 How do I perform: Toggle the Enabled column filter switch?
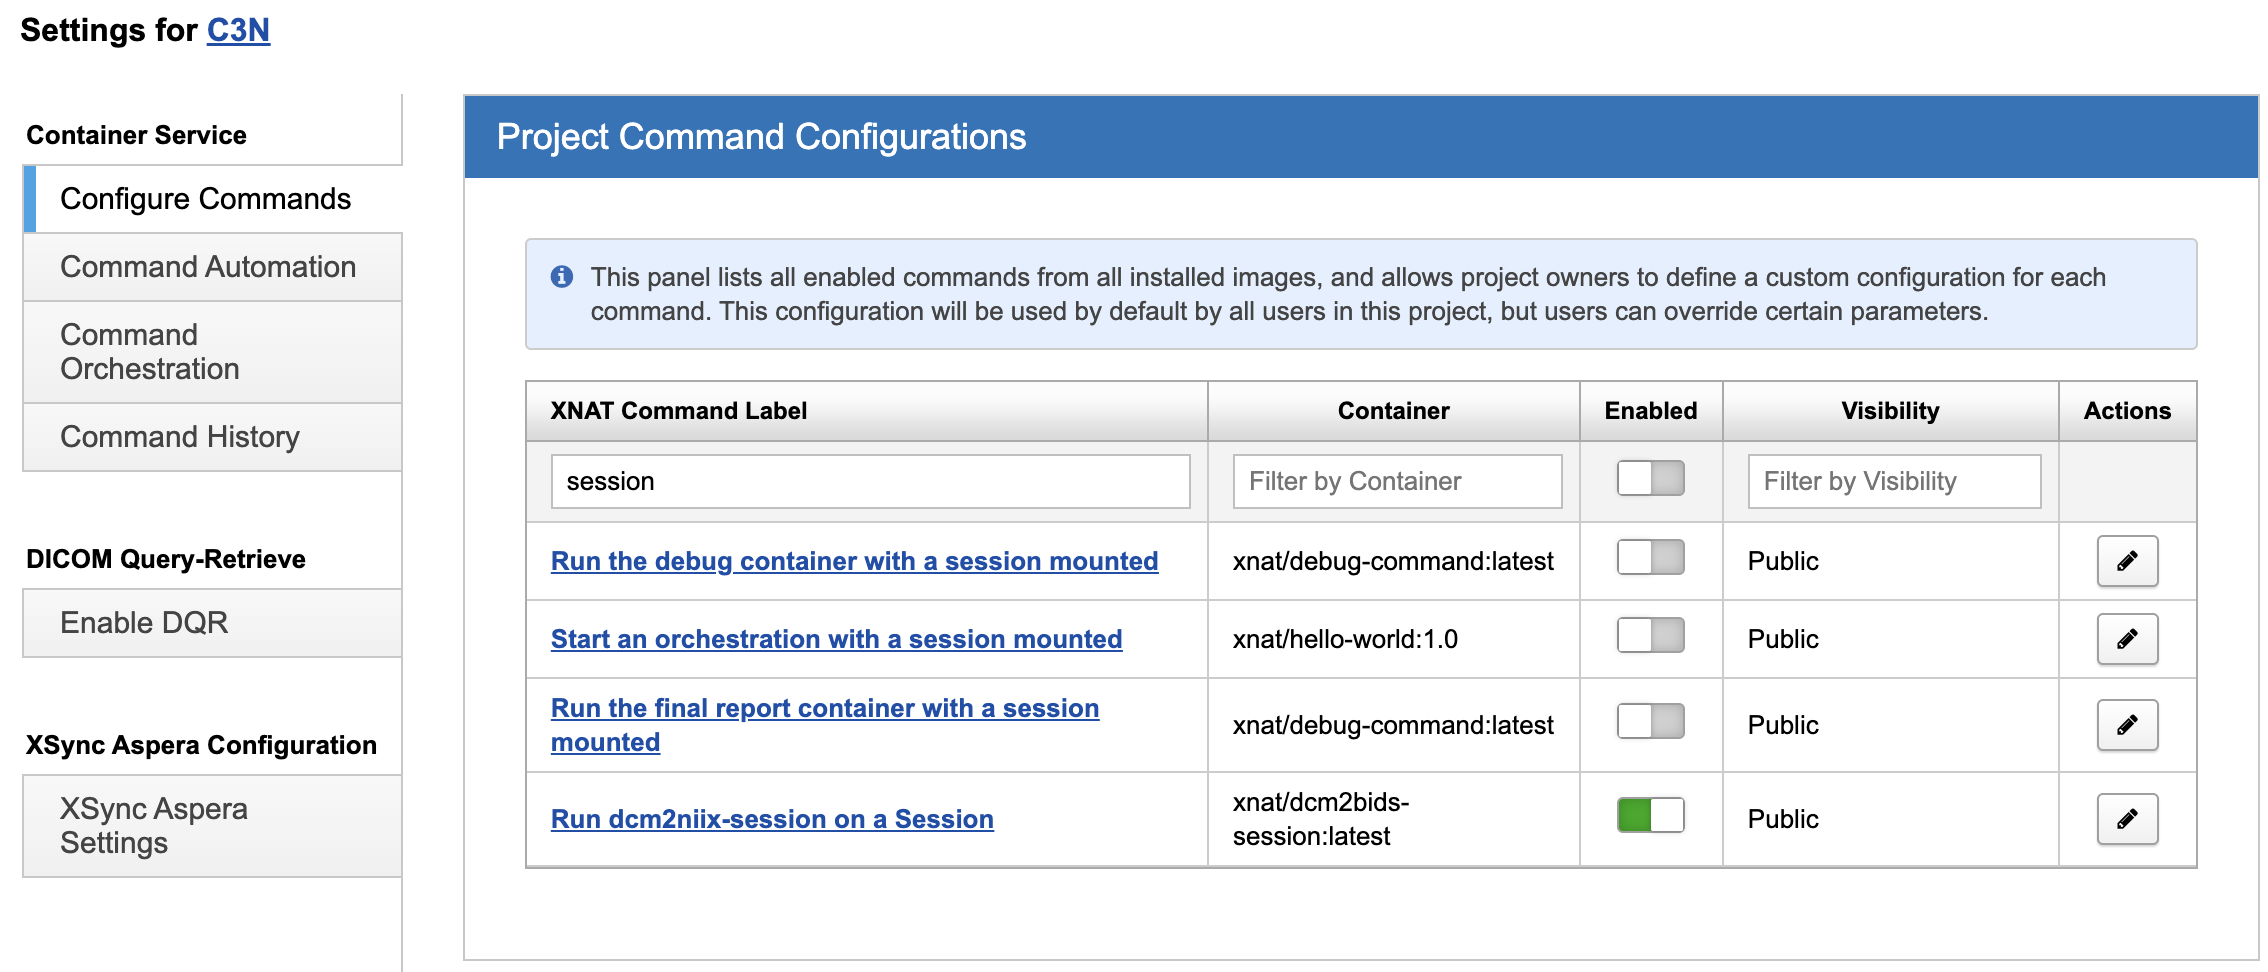(x=1650, y=479)
